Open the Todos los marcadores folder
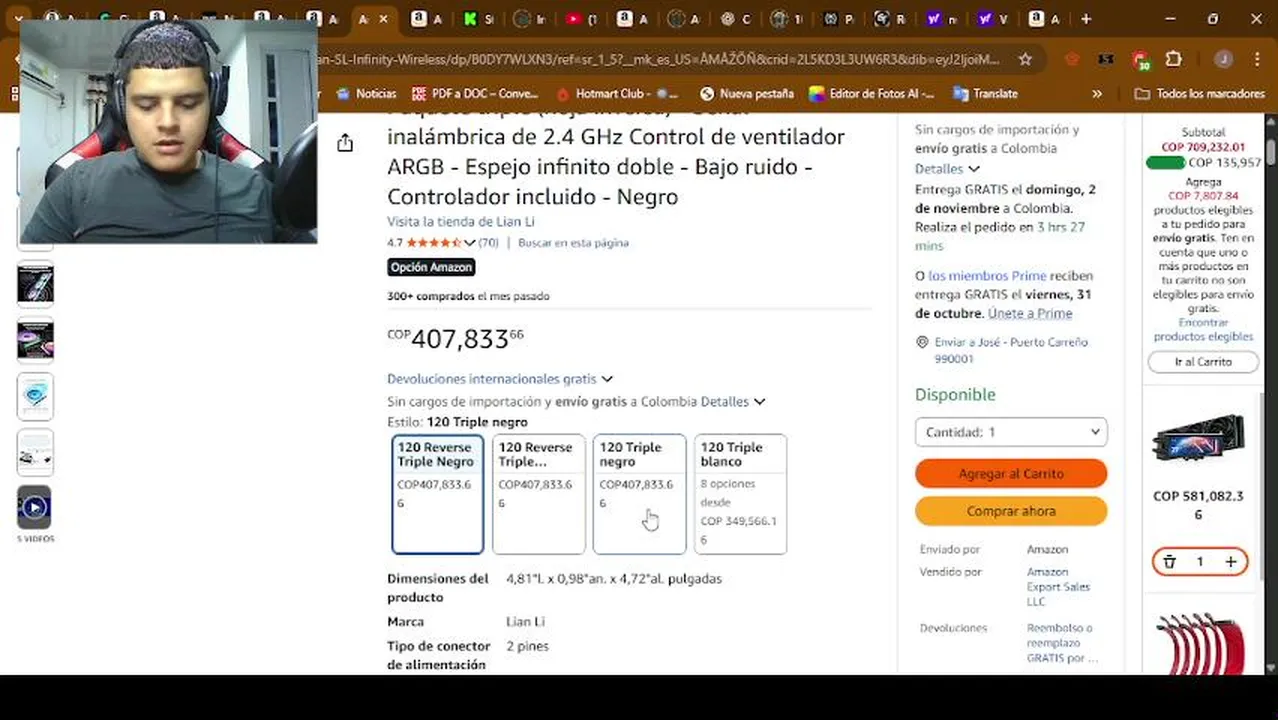This screenshot has width=1278, height=720. 1200,93
